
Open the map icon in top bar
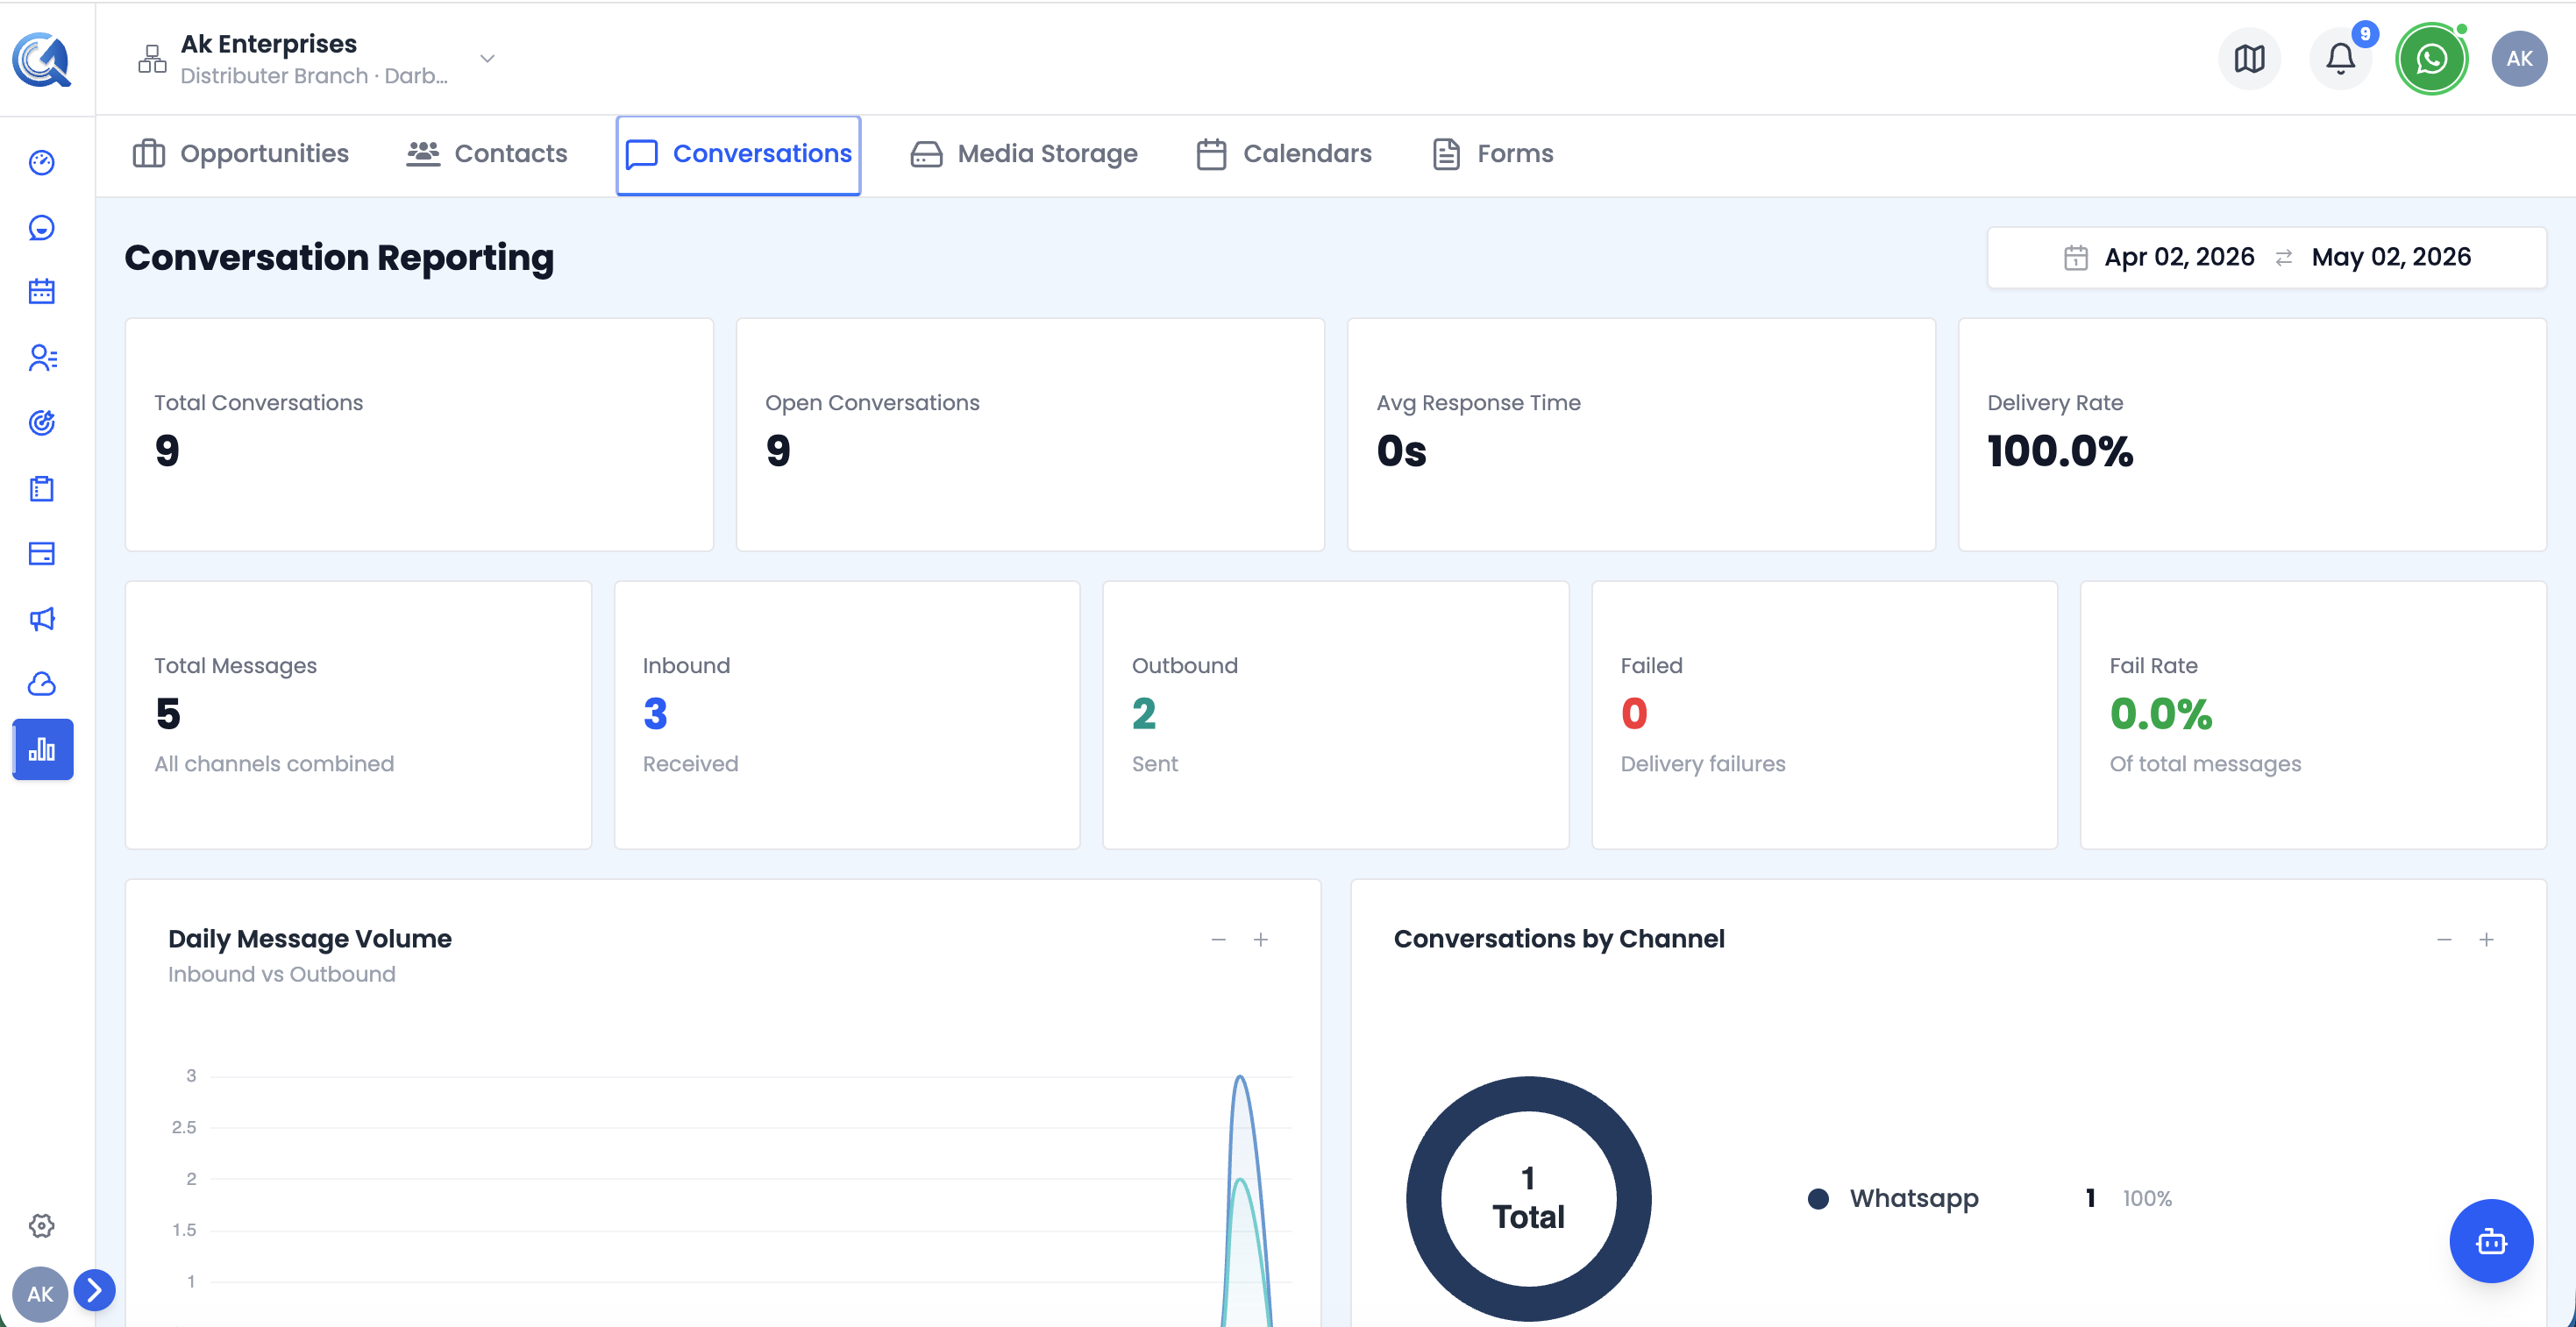(2249, 59)
